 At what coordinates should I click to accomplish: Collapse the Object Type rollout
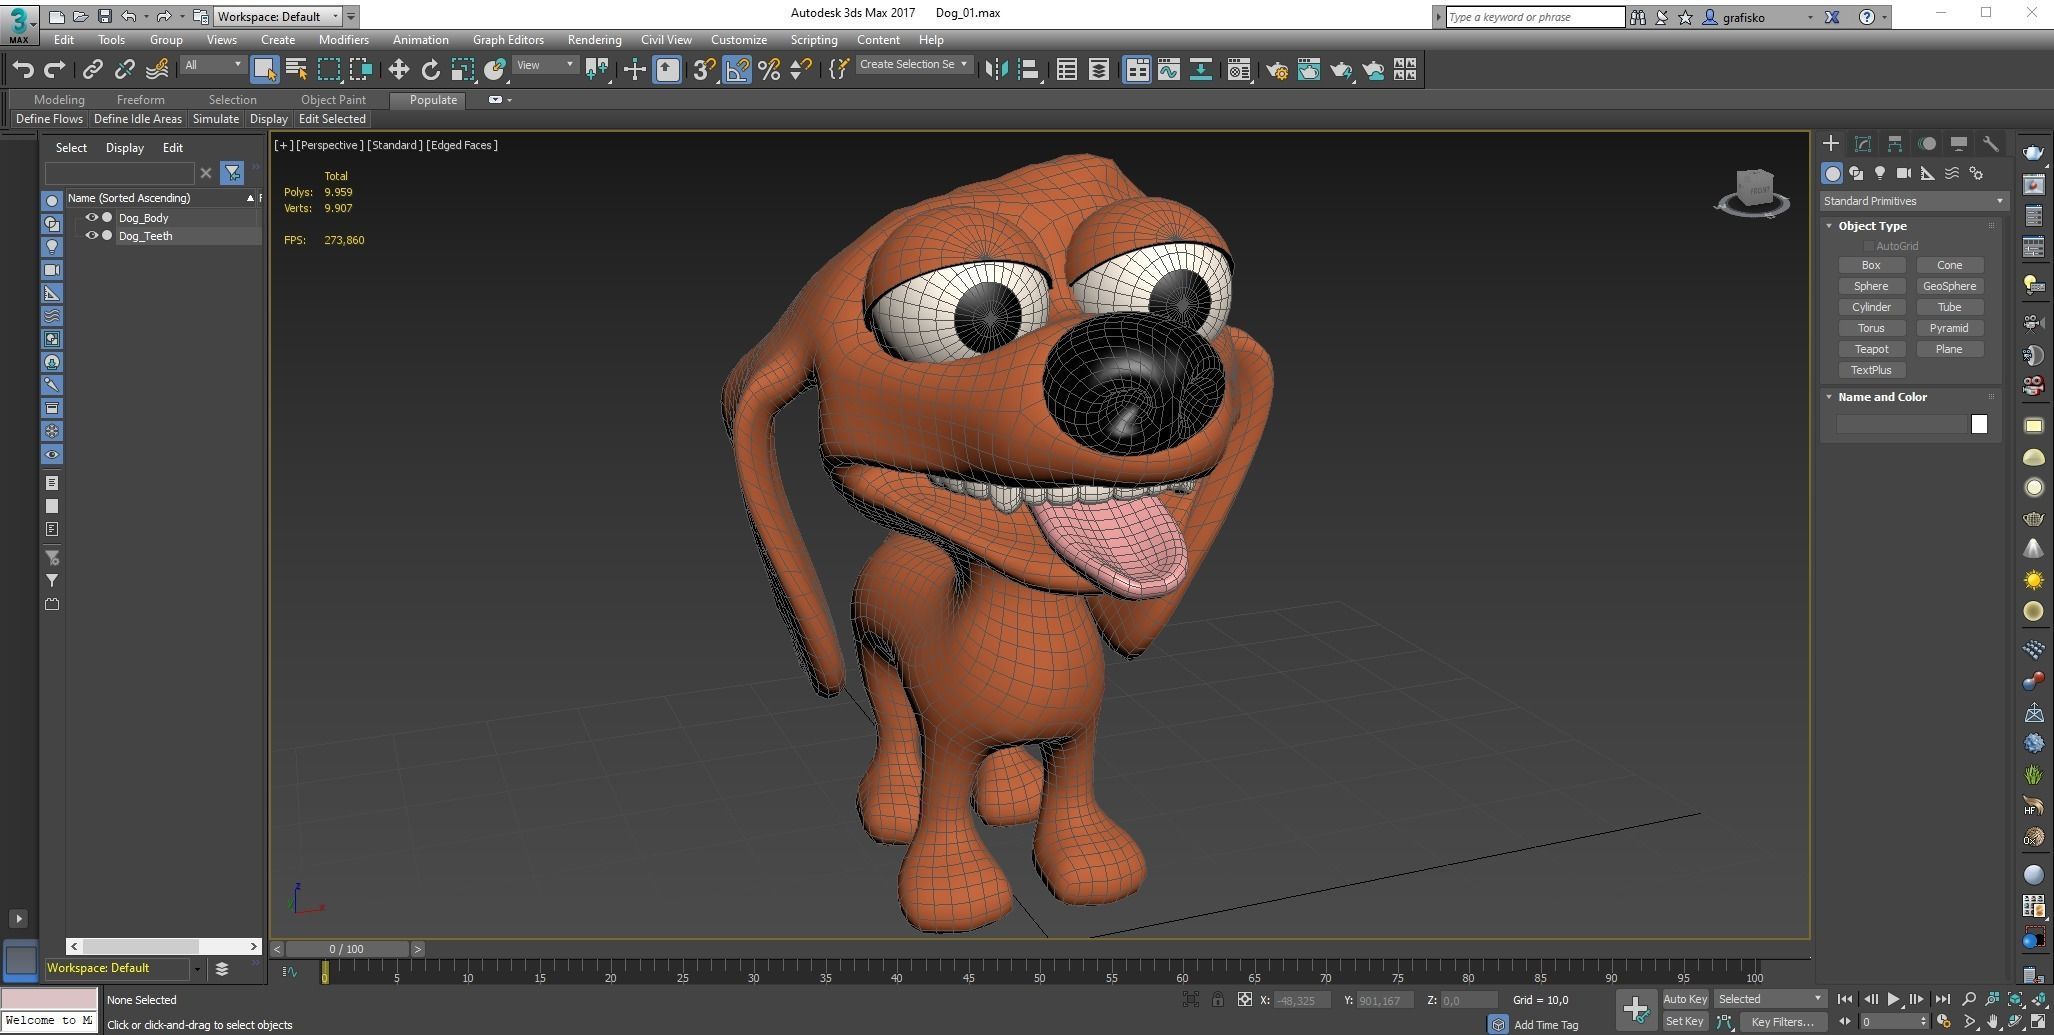1872,226
